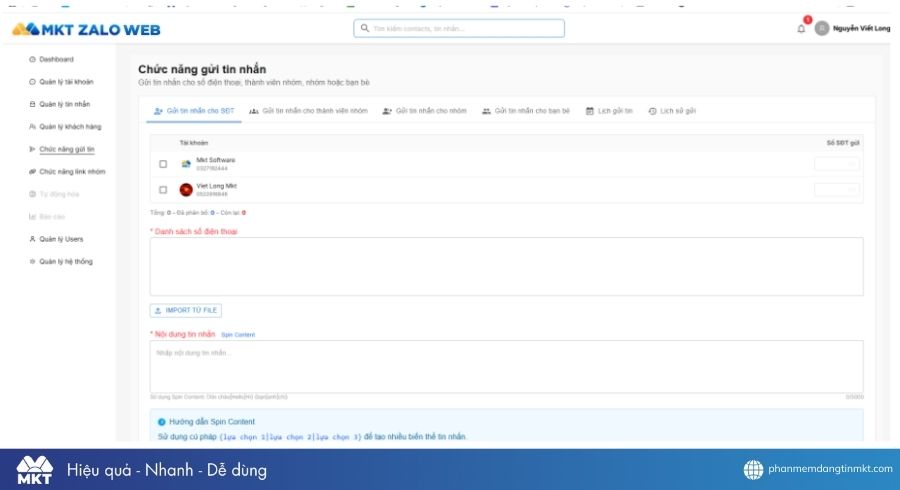Focus the contacts and messages search field
The width and height of the screenshot is (900, 490).
(x=459, y=28)
